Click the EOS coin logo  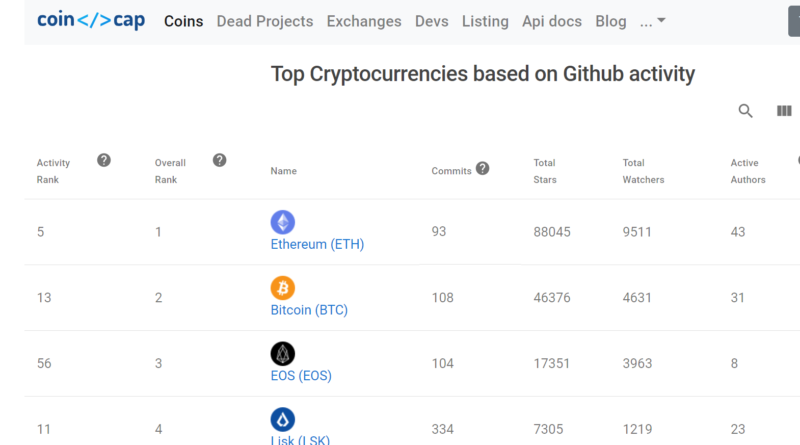[x=283, y=354]
